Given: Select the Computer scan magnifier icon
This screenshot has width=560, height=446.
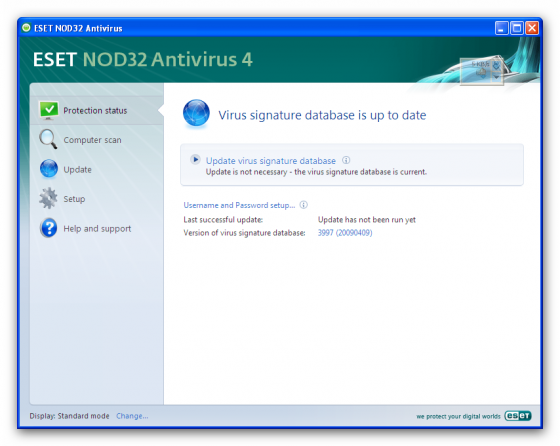Looking at the screenshot, I should pyautogui.click(x=48, y=139).
